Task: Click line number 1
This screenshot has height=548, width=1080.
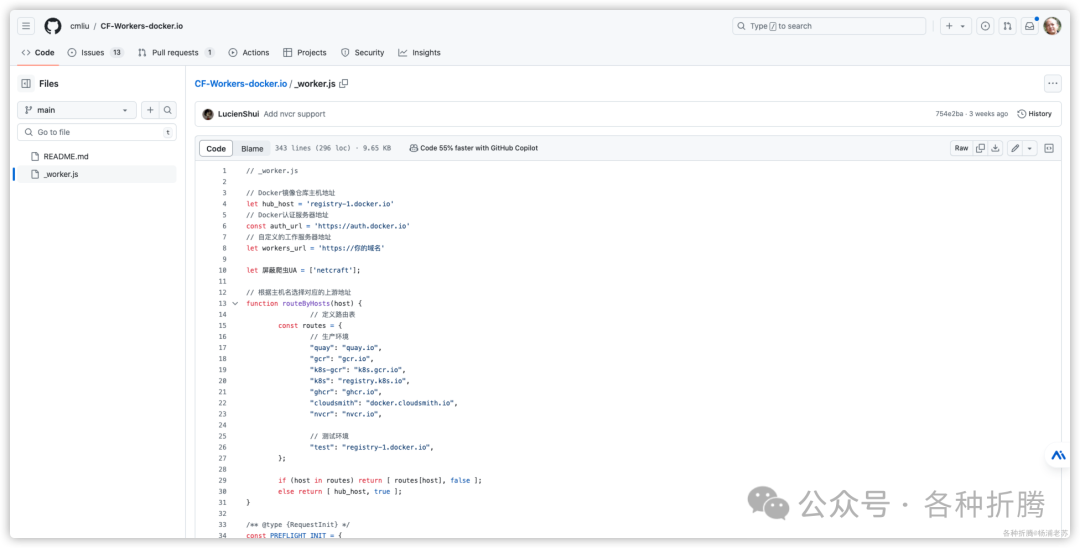Action: point(223,171)
